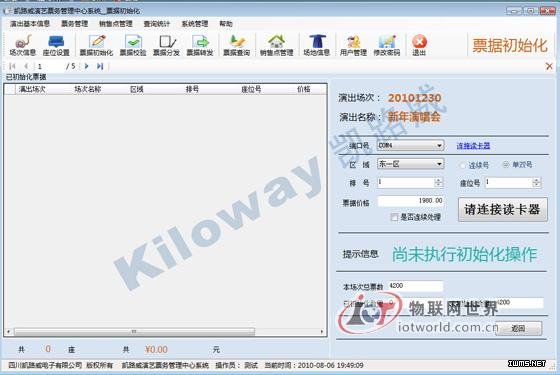This screenshot has width=560, height=375.
Task: Go to first record in navigator
Action: click(12, 66)
